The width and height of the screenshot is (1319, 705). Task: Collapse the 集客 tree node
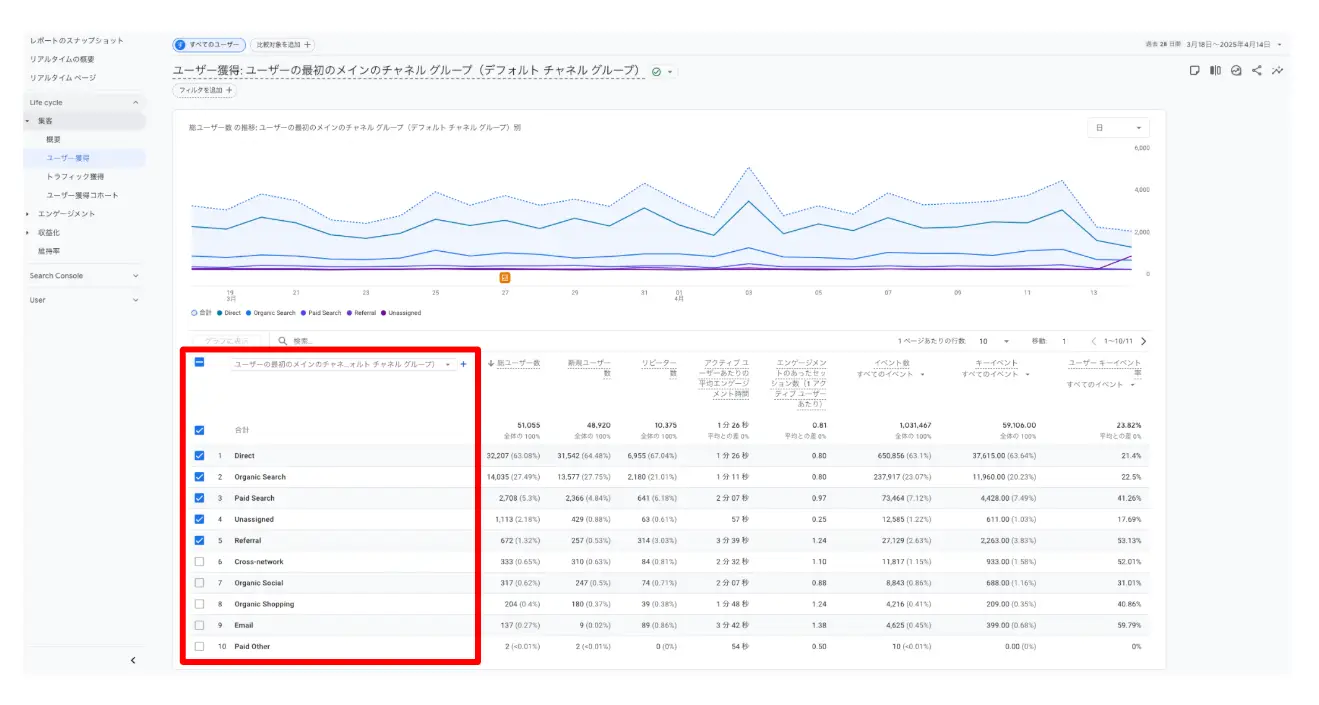coord(28,121)
